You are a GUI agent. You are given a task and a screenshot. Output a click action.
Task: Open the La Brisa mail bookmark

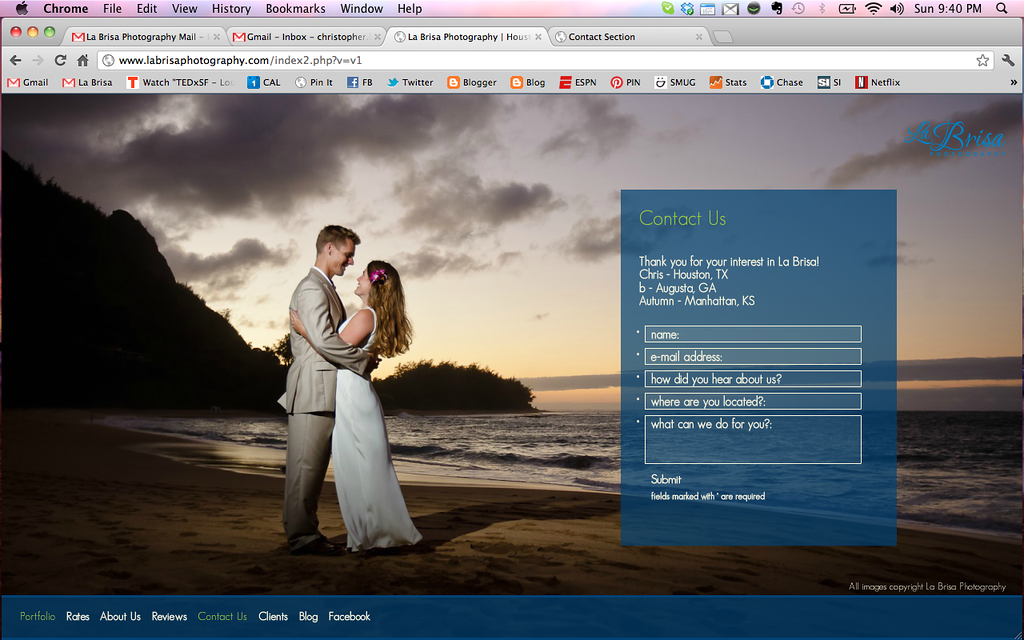(88, 82)
